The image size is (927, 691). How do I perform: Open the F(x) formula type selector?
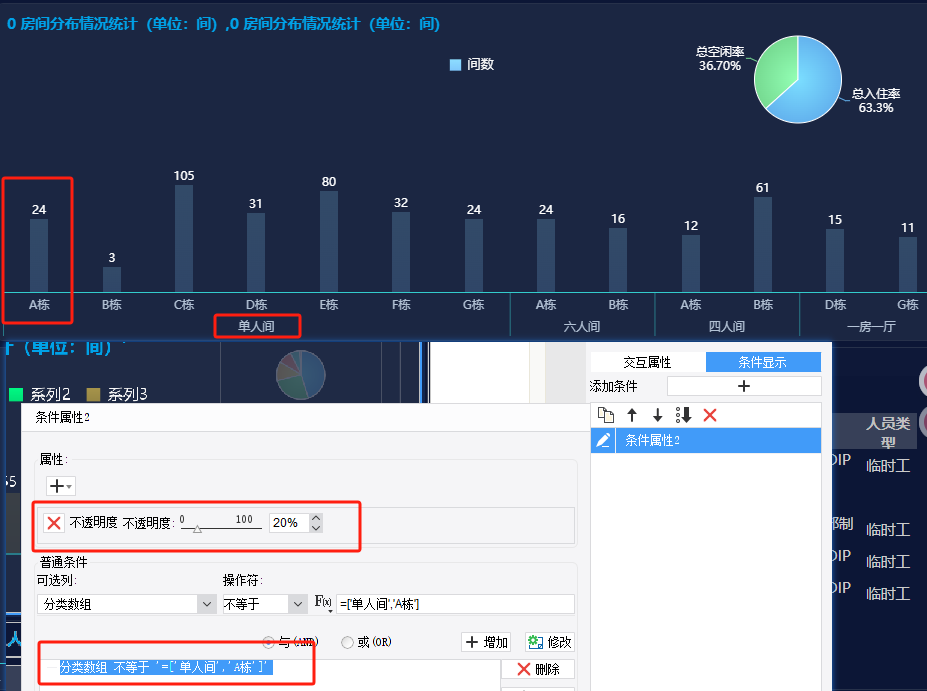coord(323,603)
